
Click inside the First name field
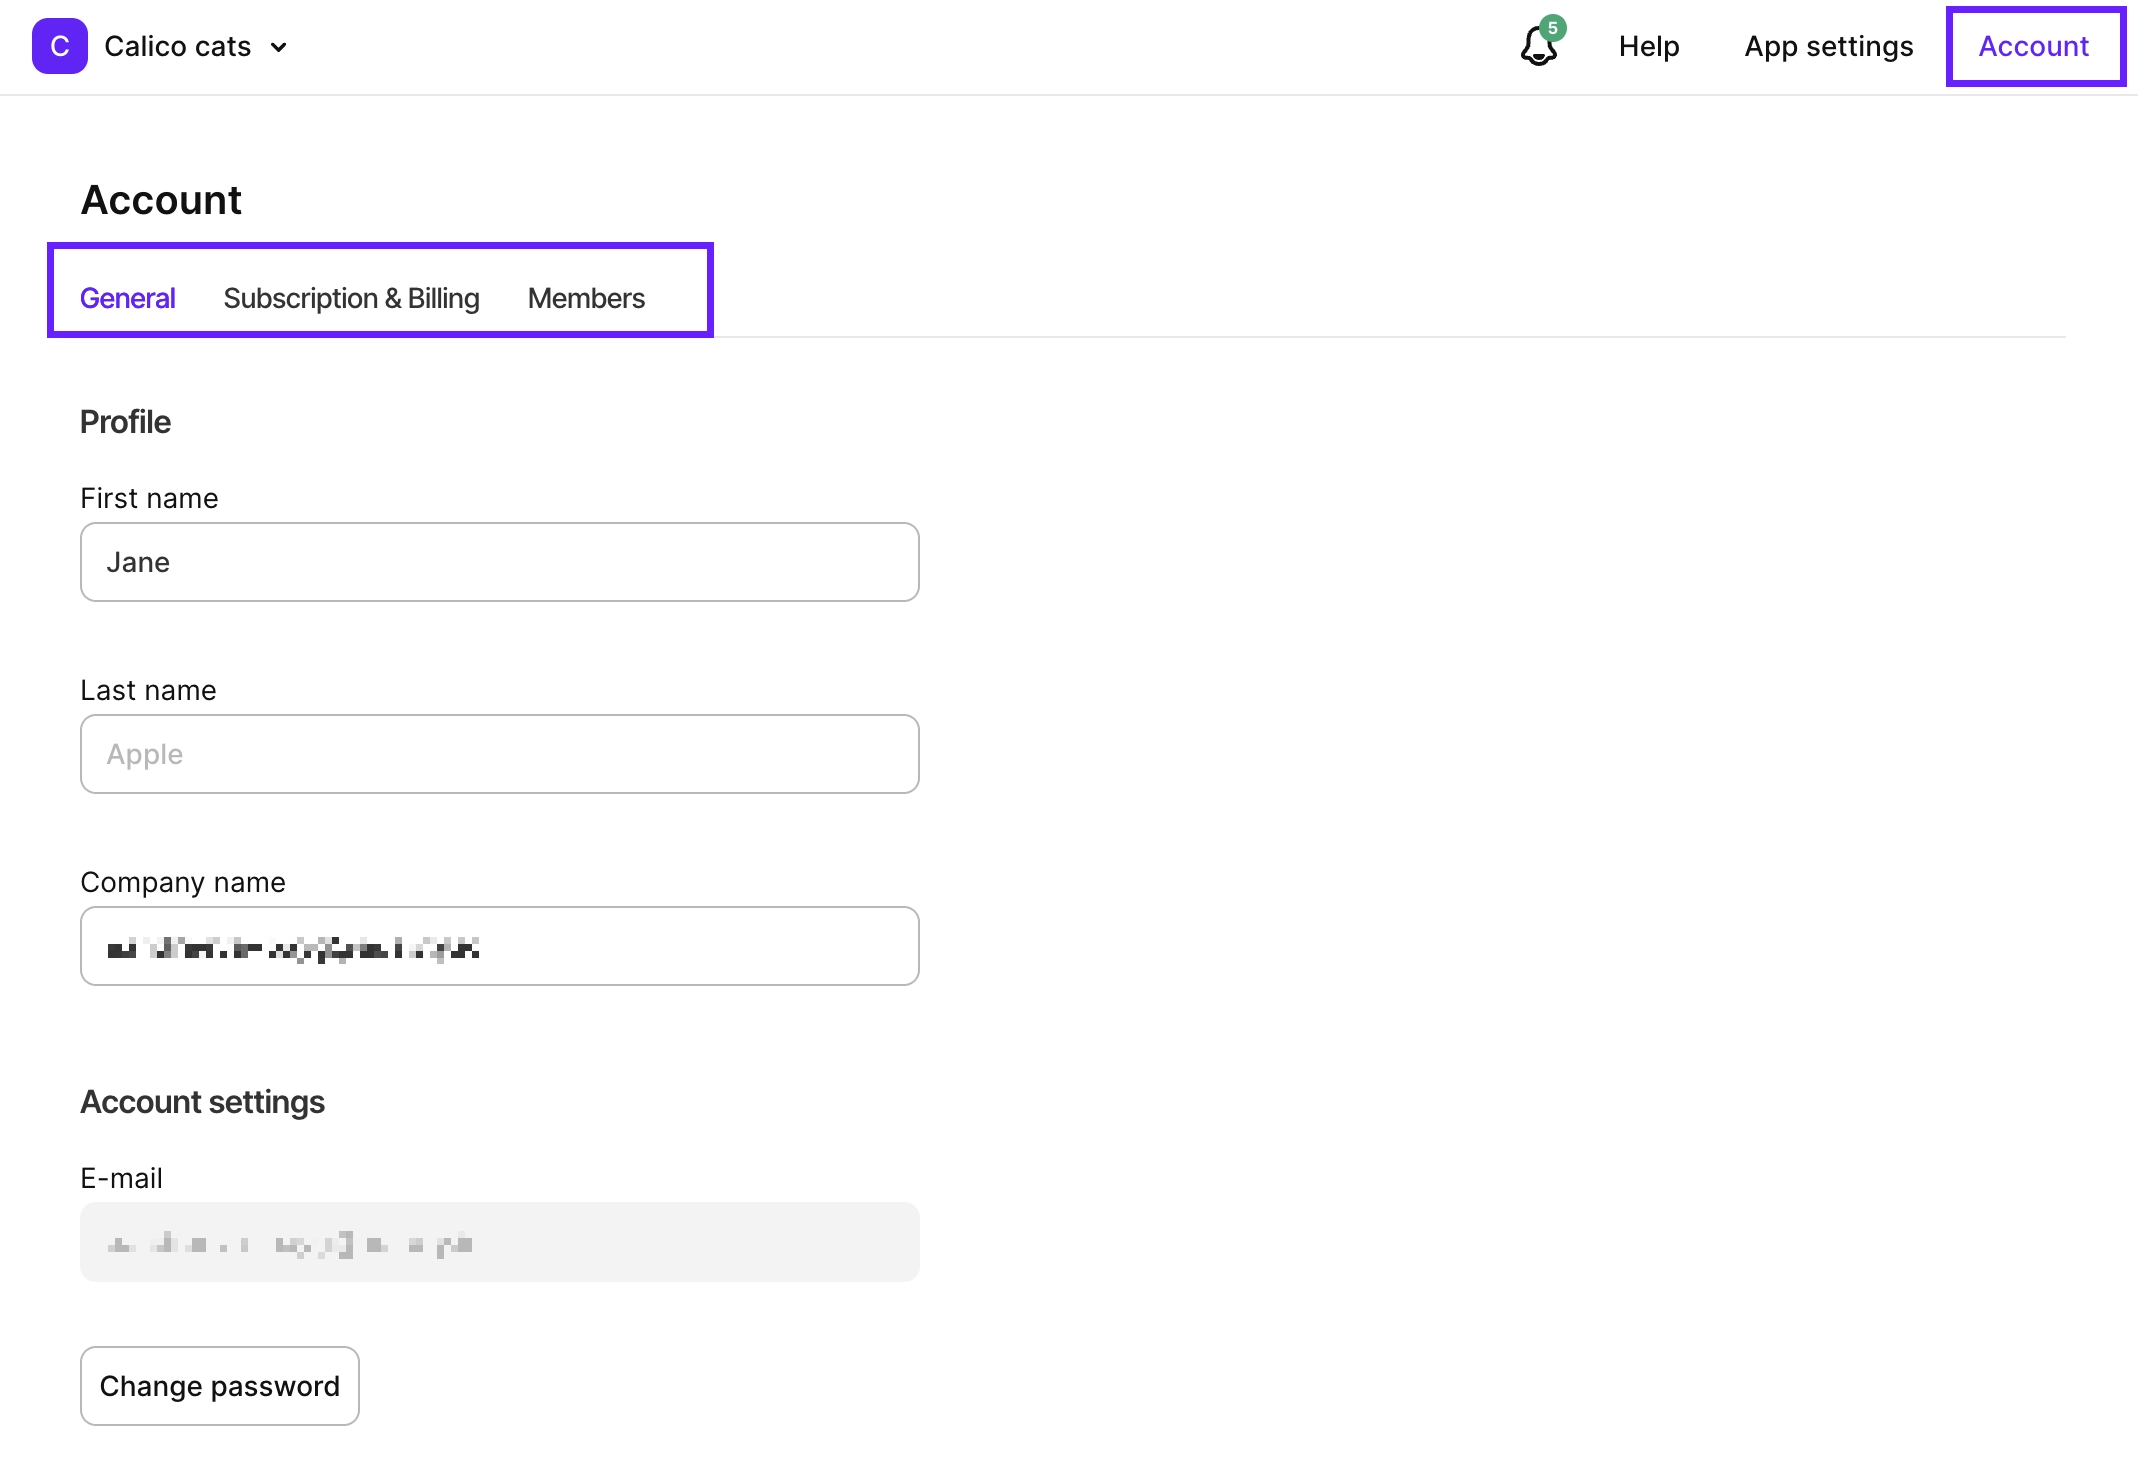coord(499,561)
